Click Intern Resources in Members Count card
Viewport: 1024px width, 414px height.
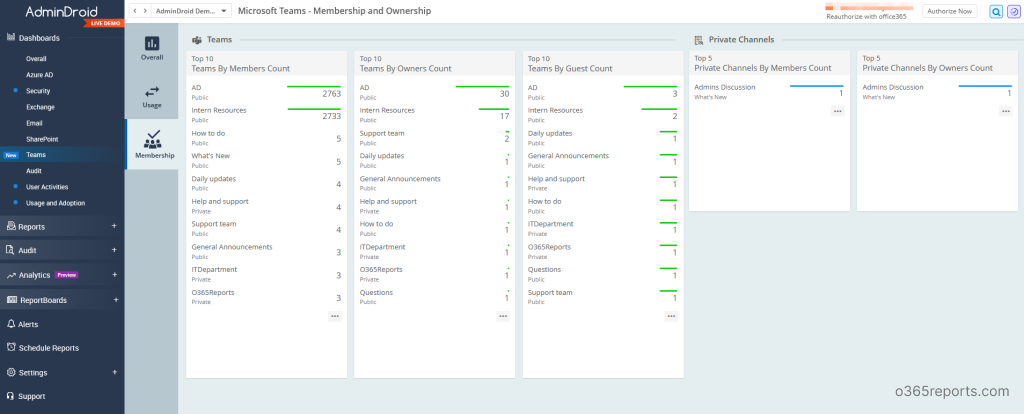[219, 110]
